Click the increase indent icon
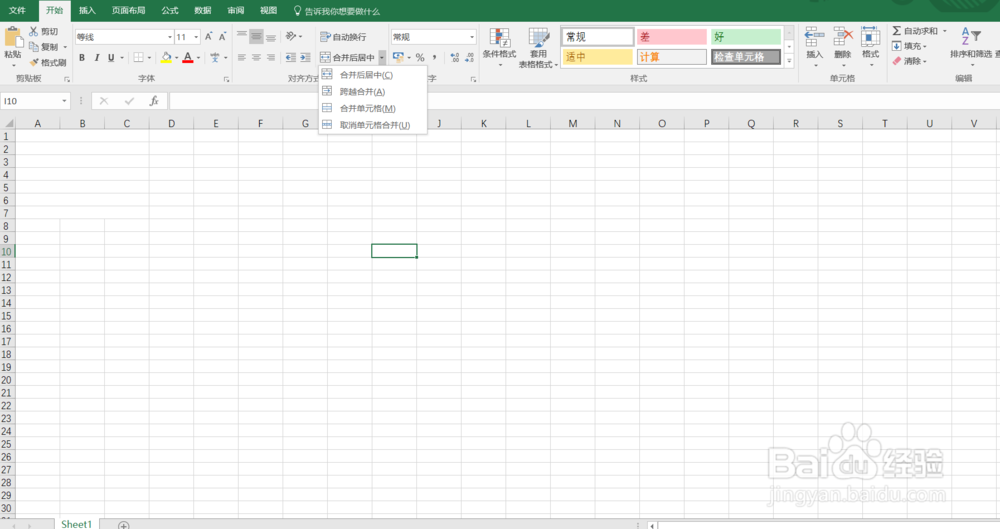 (x=305, y=57)
